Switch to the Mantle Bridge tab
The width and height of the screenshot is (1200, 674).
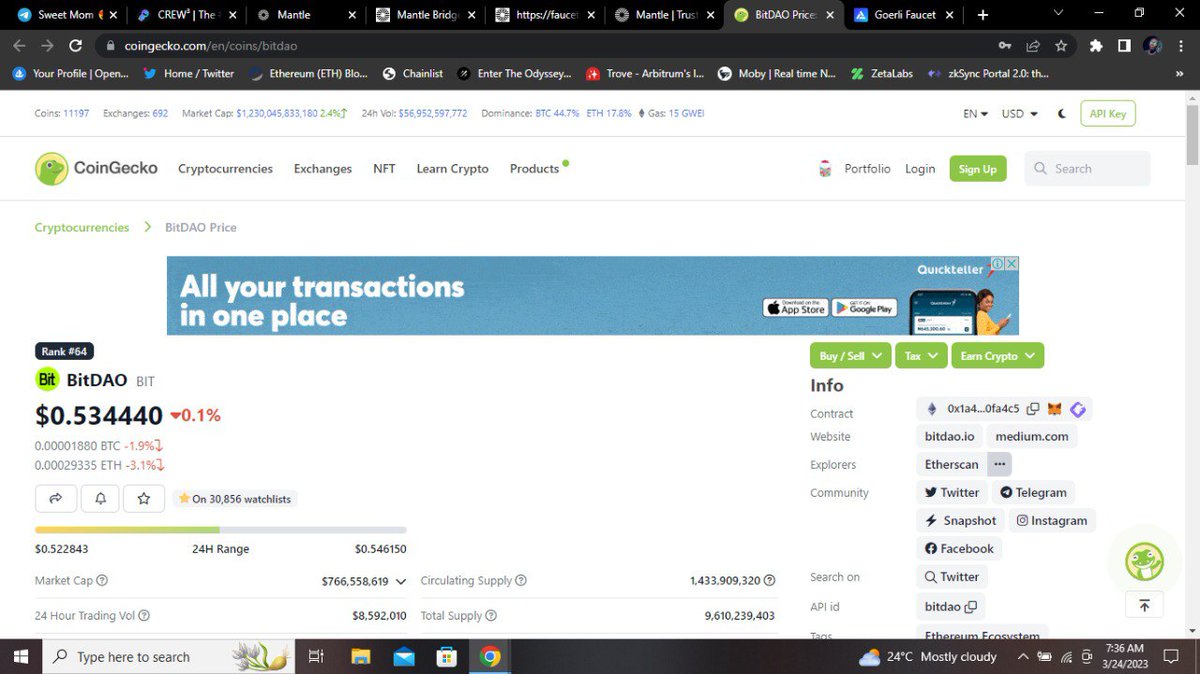pos(426,15)
